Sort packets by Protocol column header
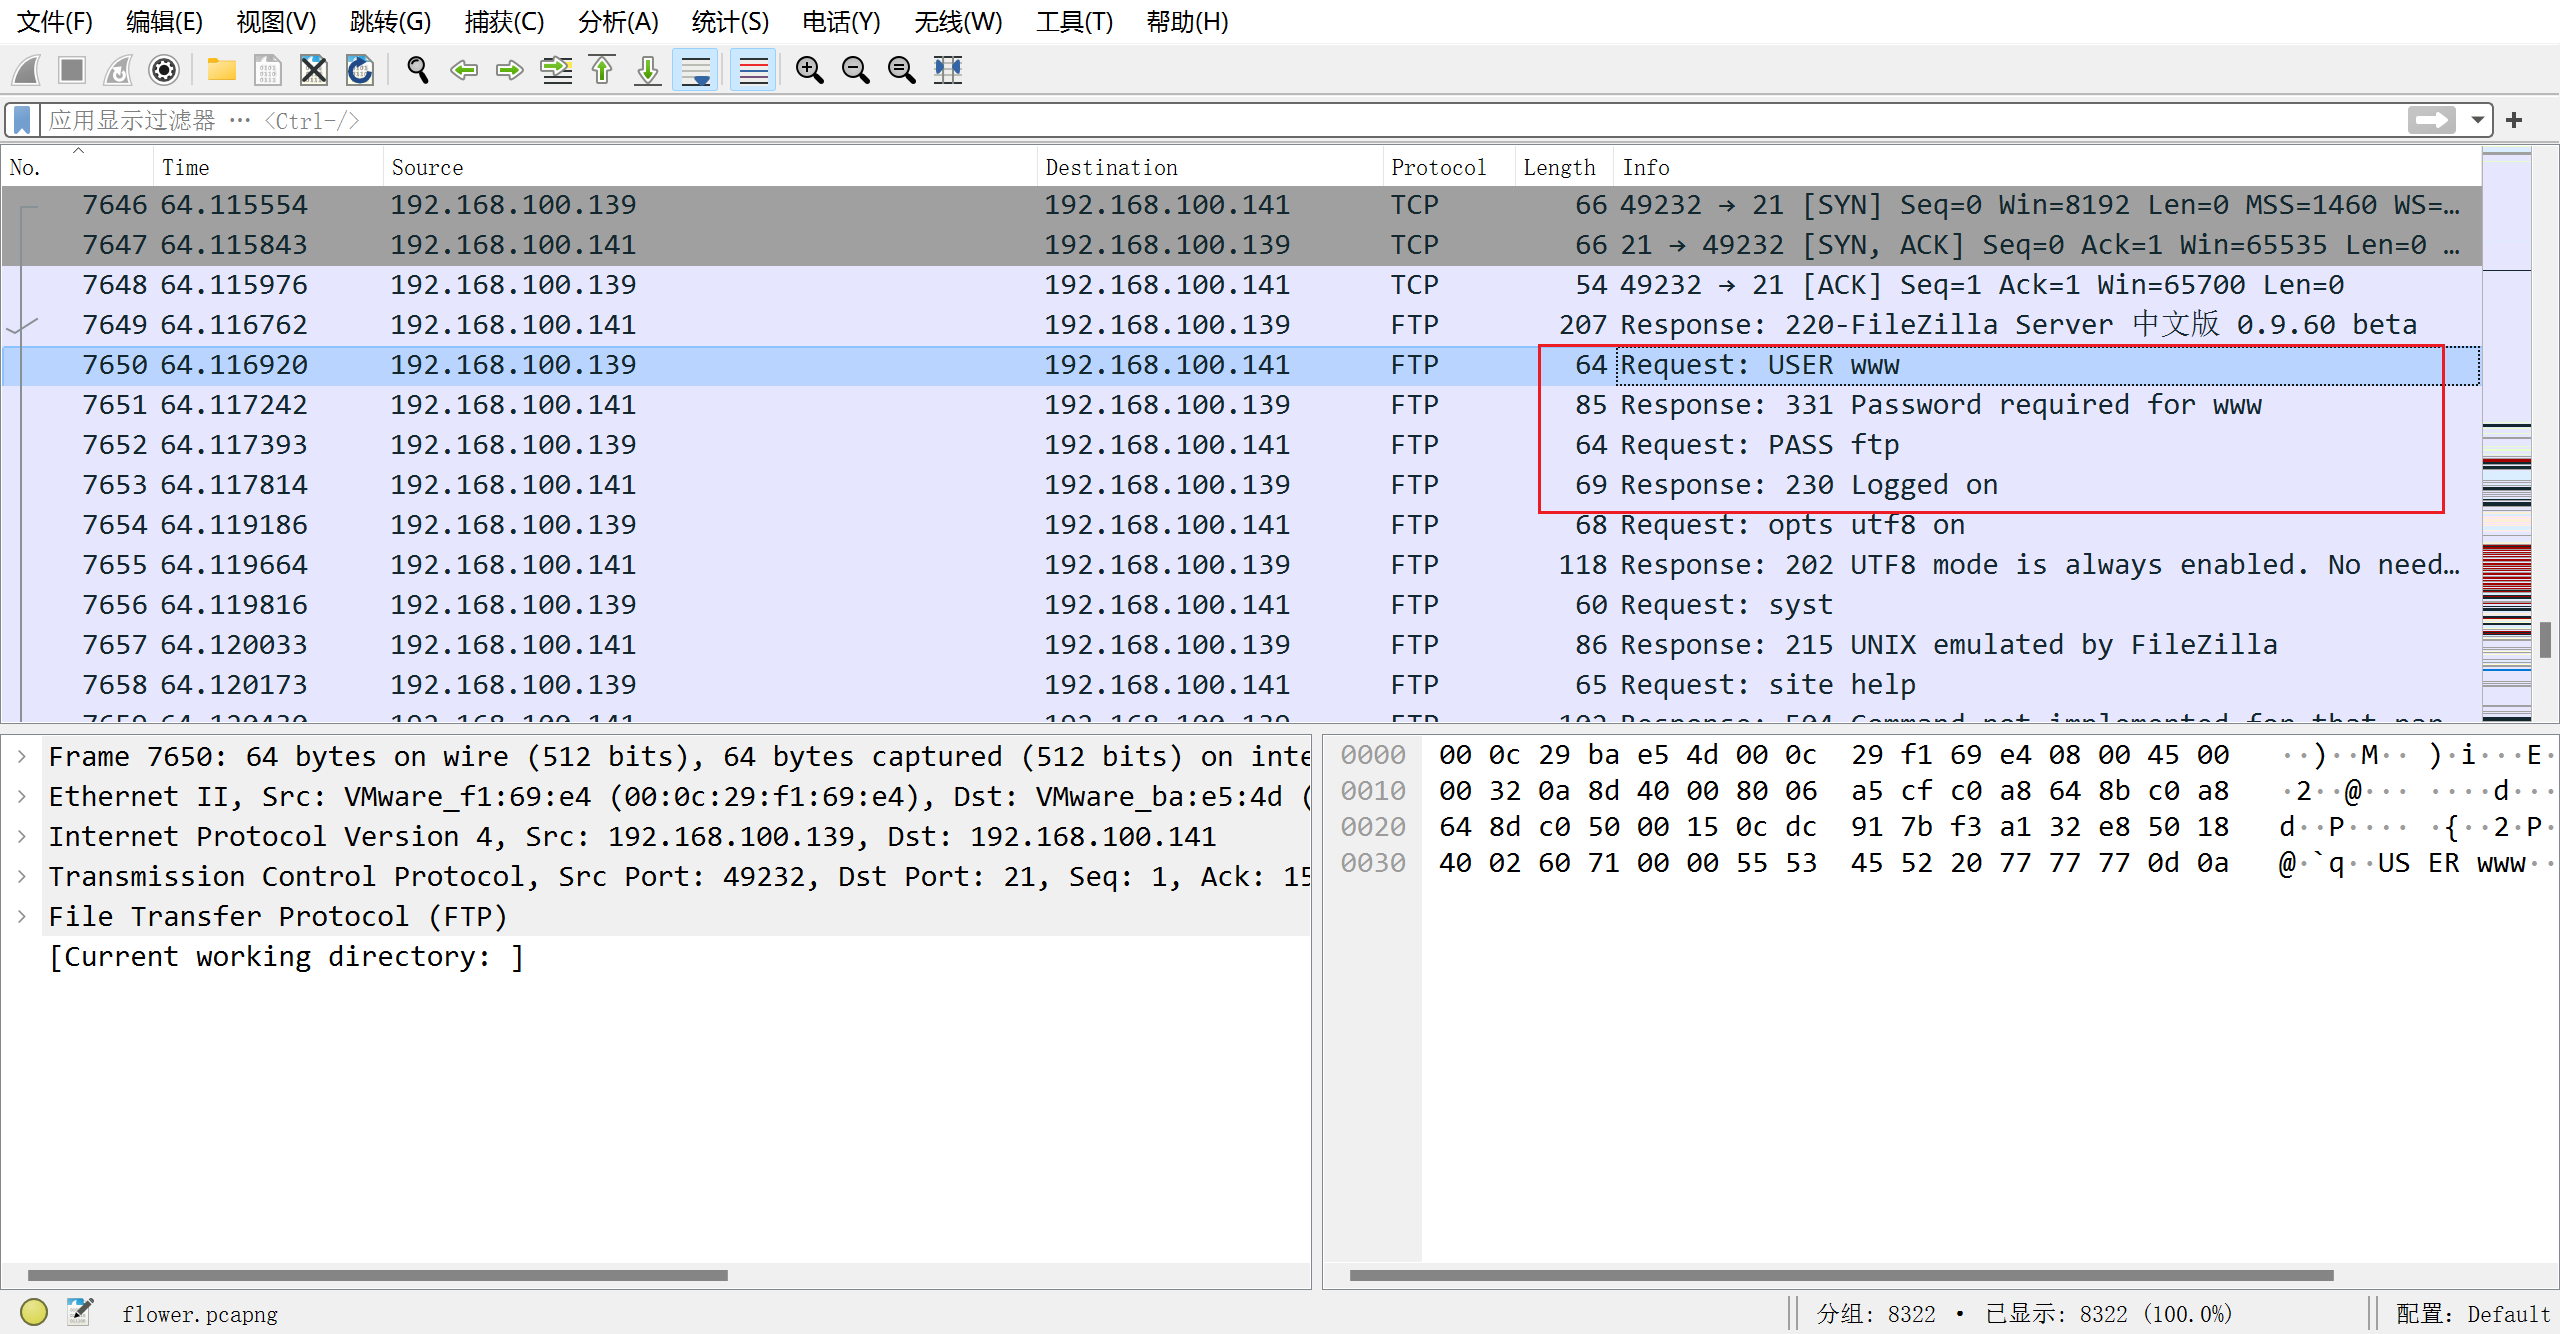 tap(1438, 167)
